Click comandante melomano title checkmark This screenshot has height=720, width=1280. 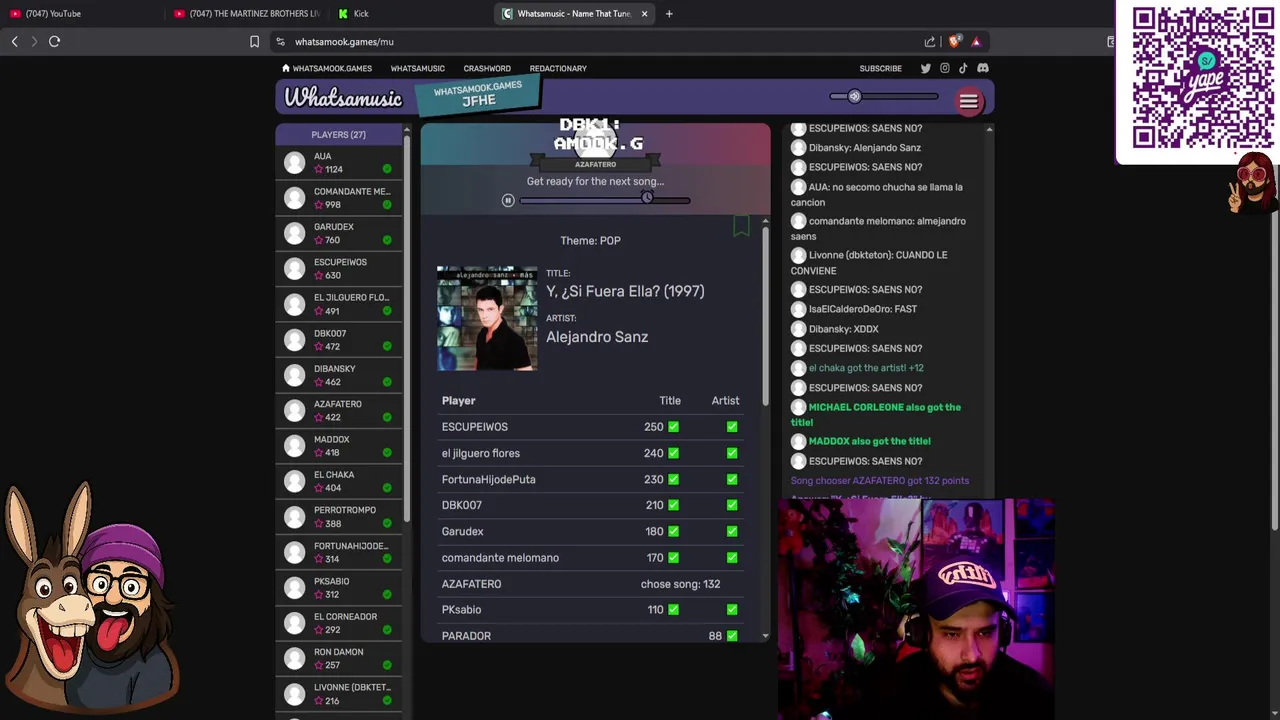[673, 558]
